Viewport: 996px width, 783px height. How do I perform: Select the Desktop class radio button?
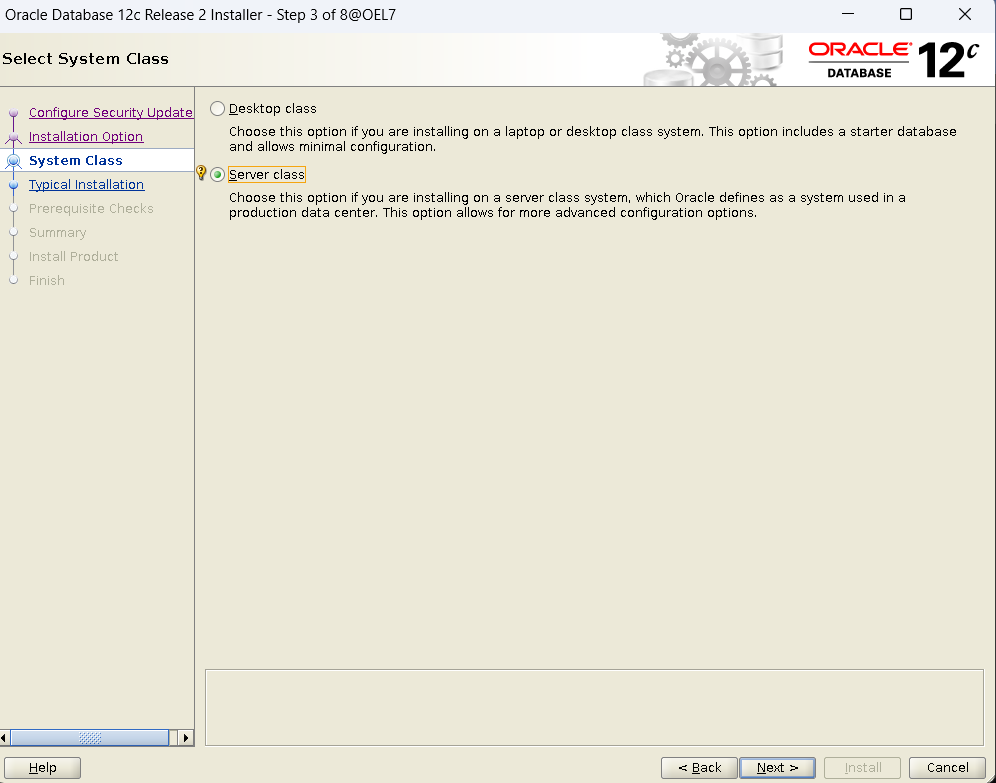tap(217, 109)
